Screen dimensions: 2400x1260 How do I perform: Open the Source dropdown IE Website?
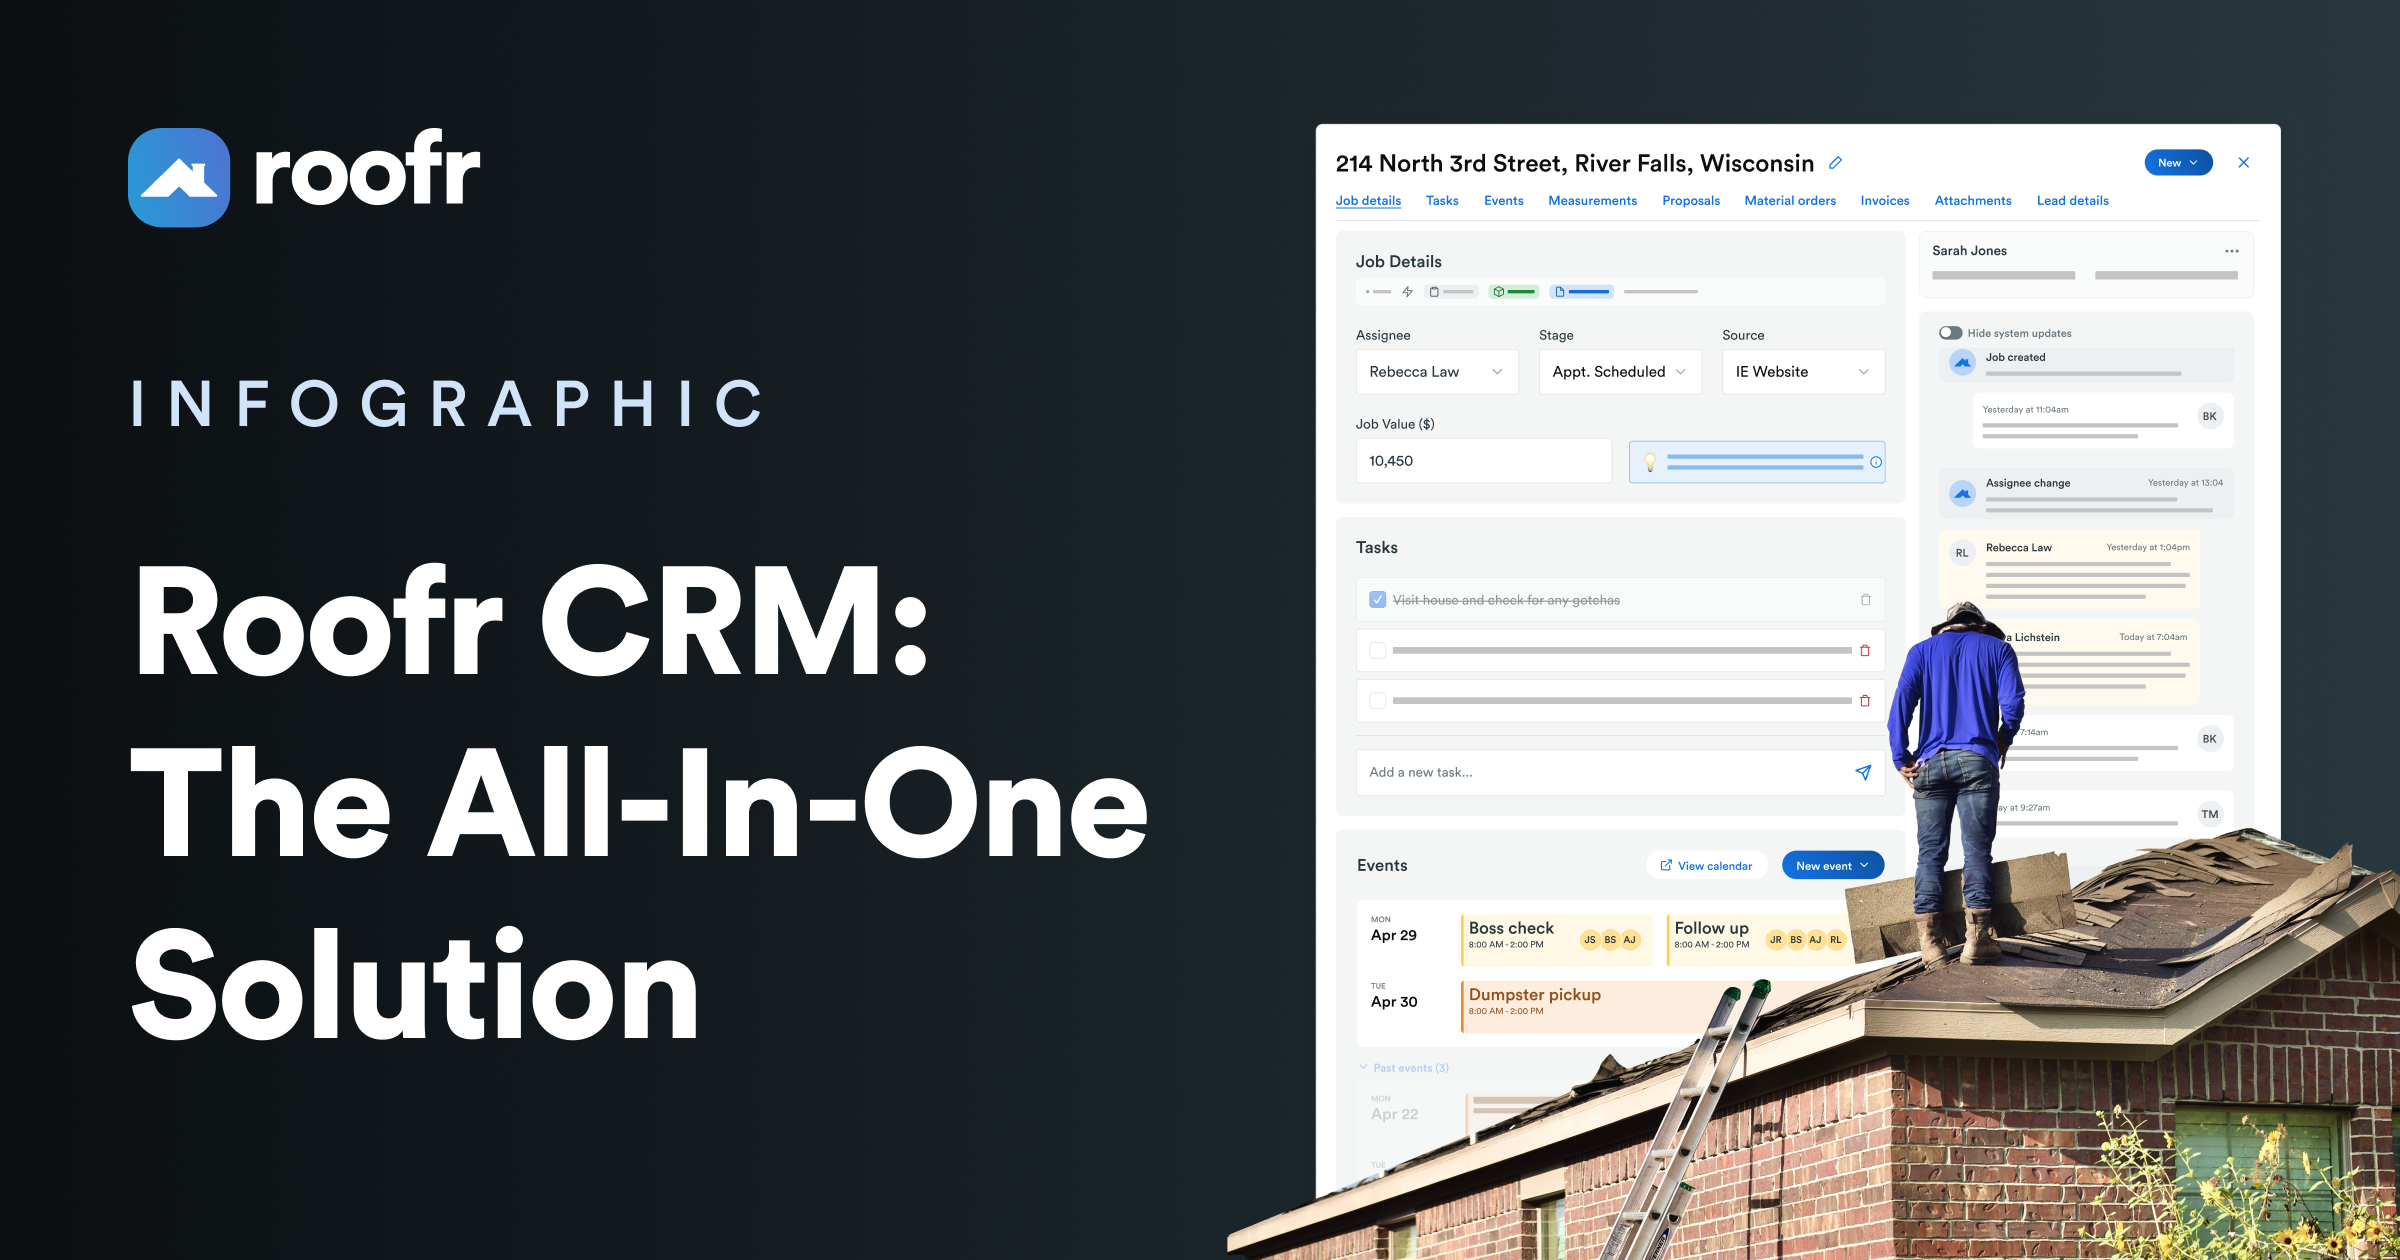pyautogui.click(x=1802, y=372)
